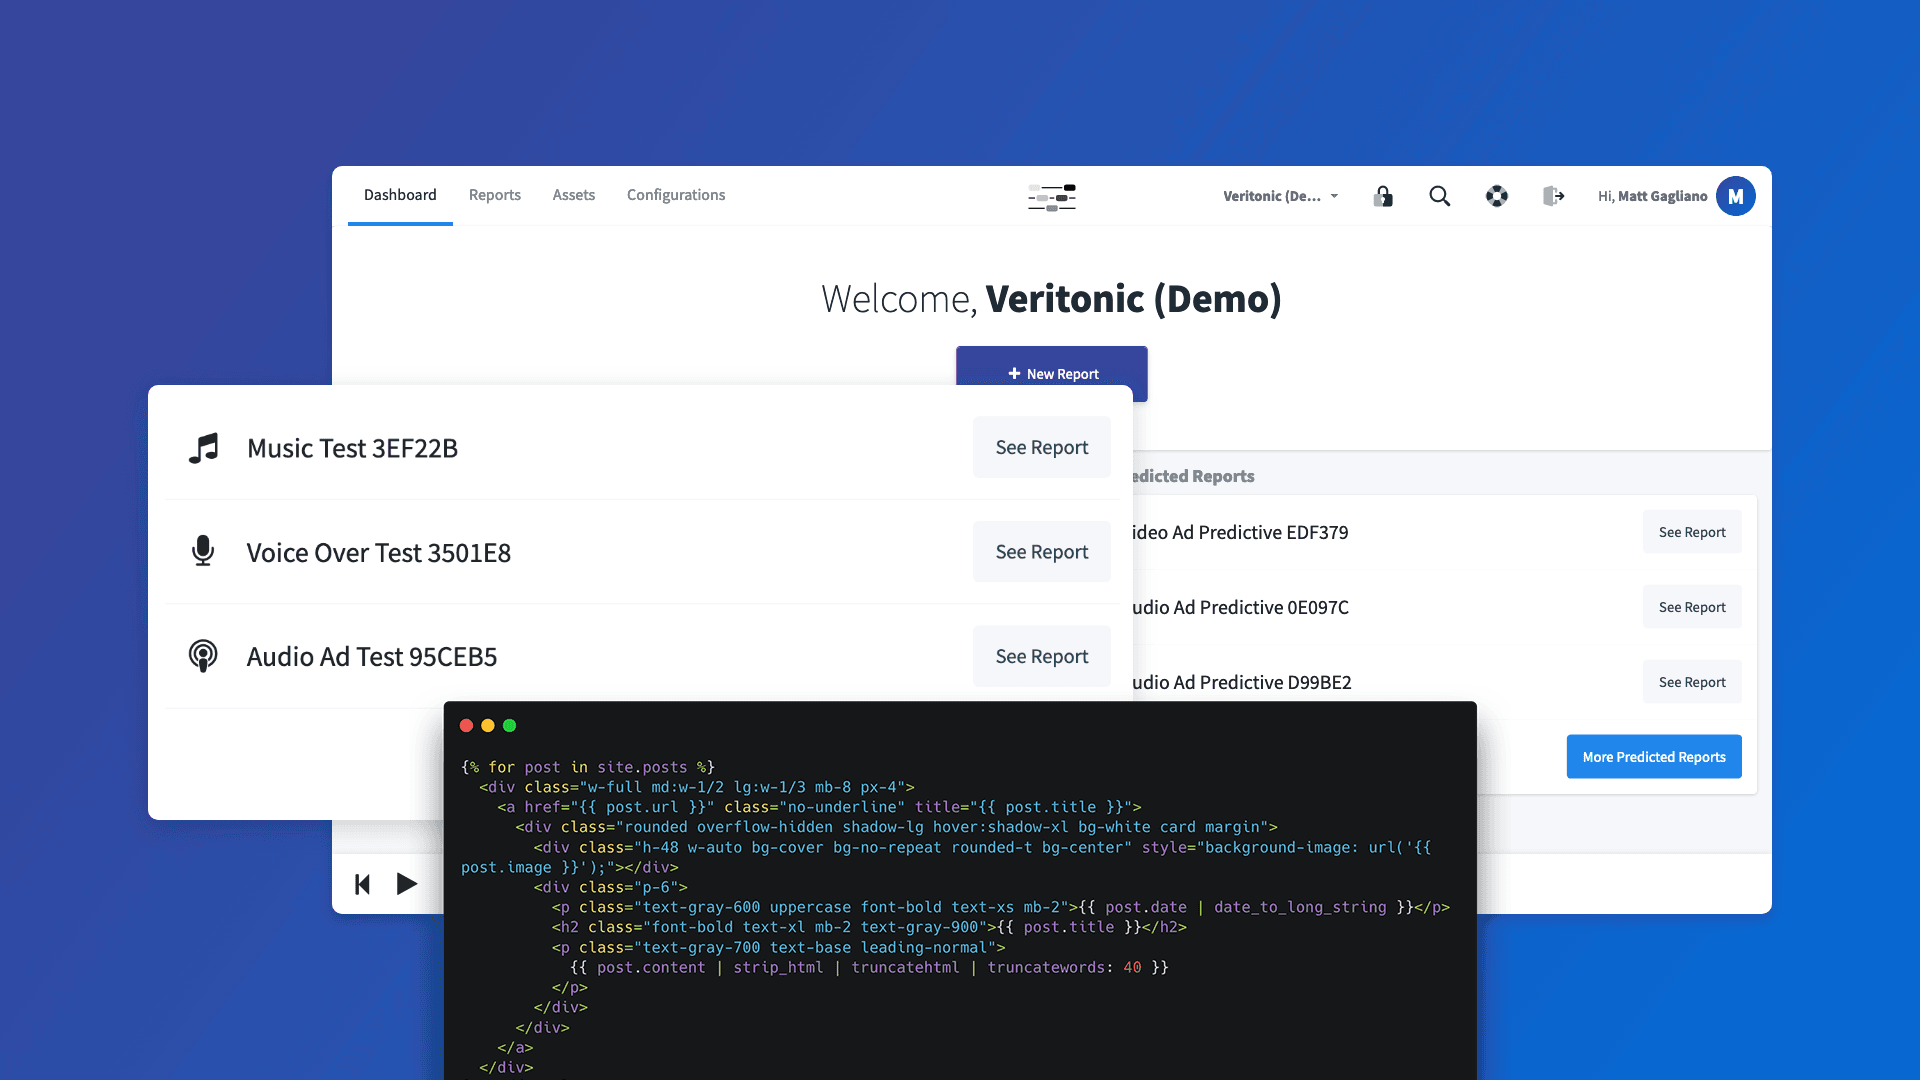Close code window with red dot

pyautogui.click(x=466, y=726)
